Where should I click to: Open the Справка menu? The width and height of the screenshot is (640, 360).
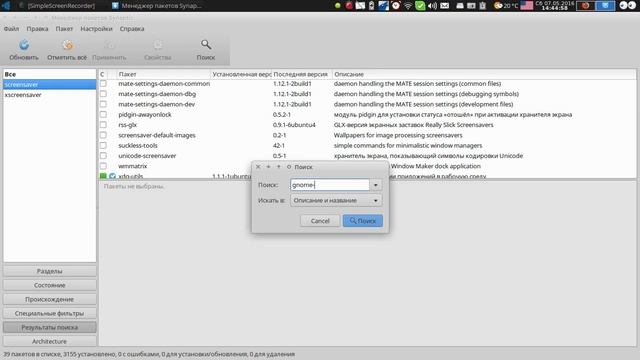pos(132,29)
